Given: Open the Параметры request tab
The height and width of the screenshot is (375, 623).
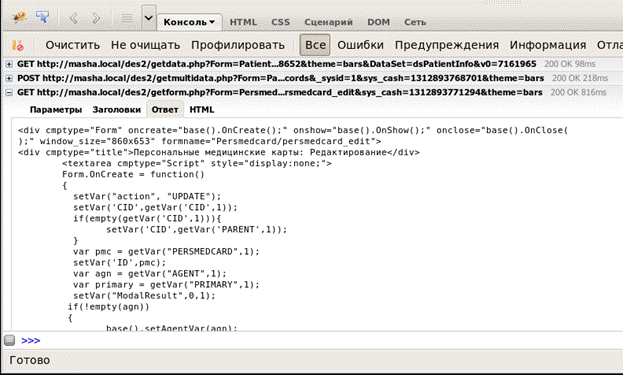Looking at the screenshot, I should coord(56,110).
